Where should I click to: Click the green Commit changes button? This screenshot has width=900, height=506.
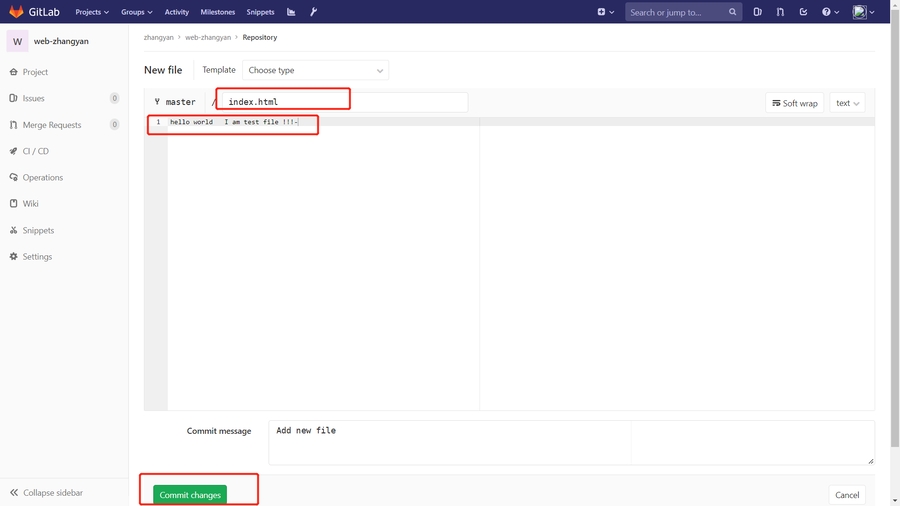click(x=190, y=495)
